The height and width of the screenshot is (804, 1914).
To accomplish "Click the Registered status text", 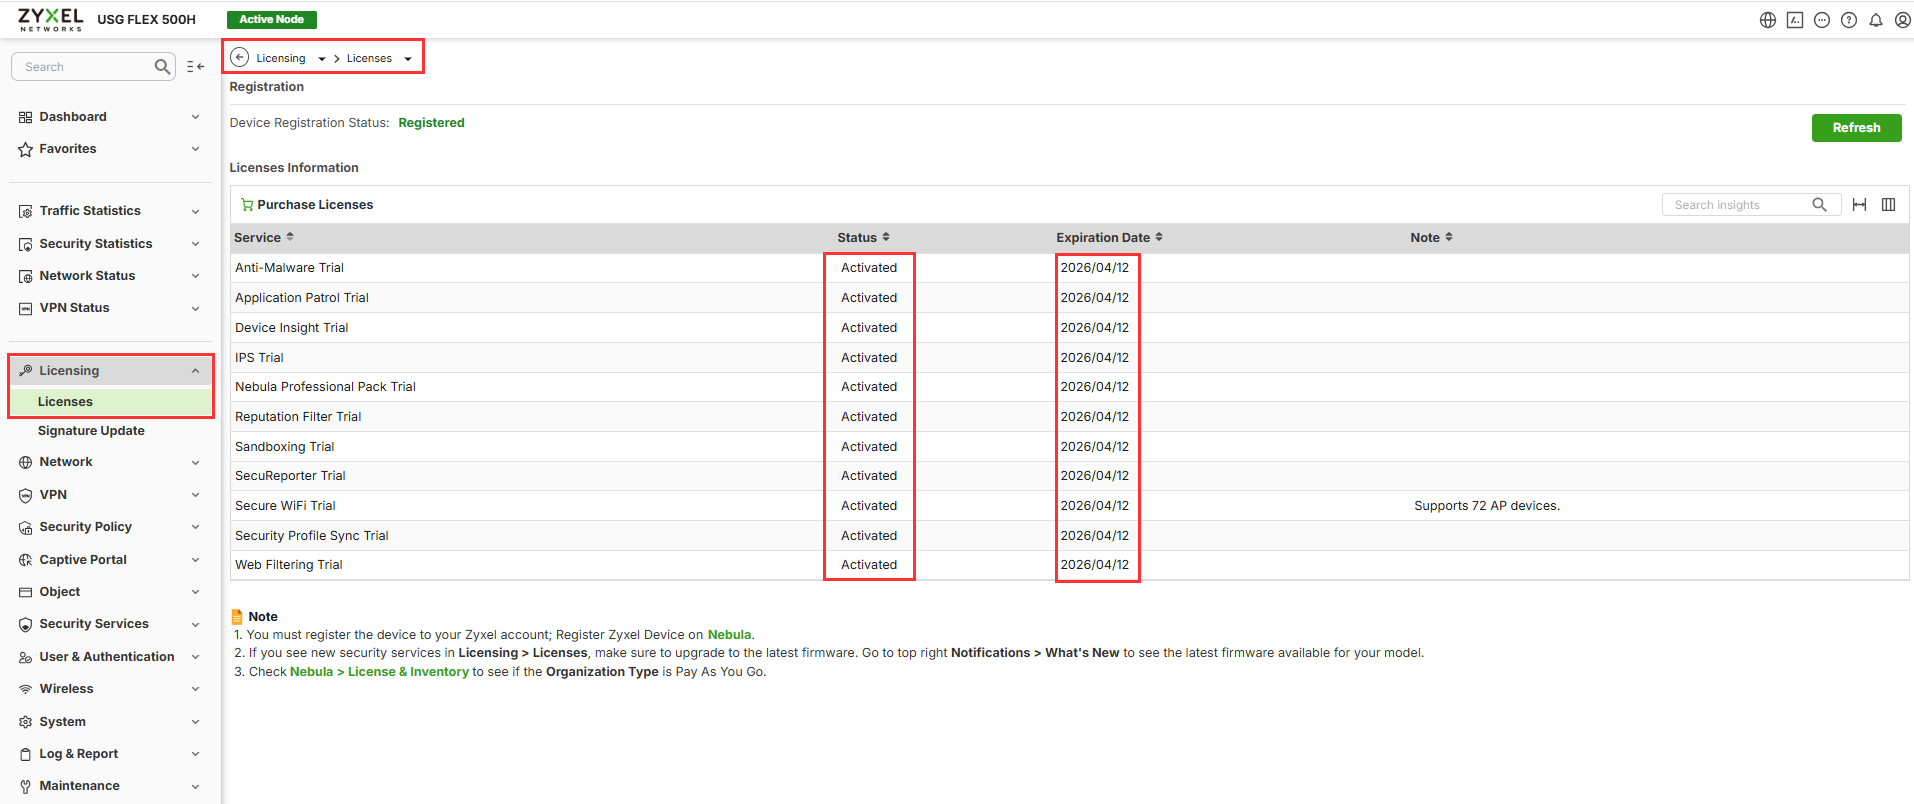I will pyautogui.click(x=431, y=123).
